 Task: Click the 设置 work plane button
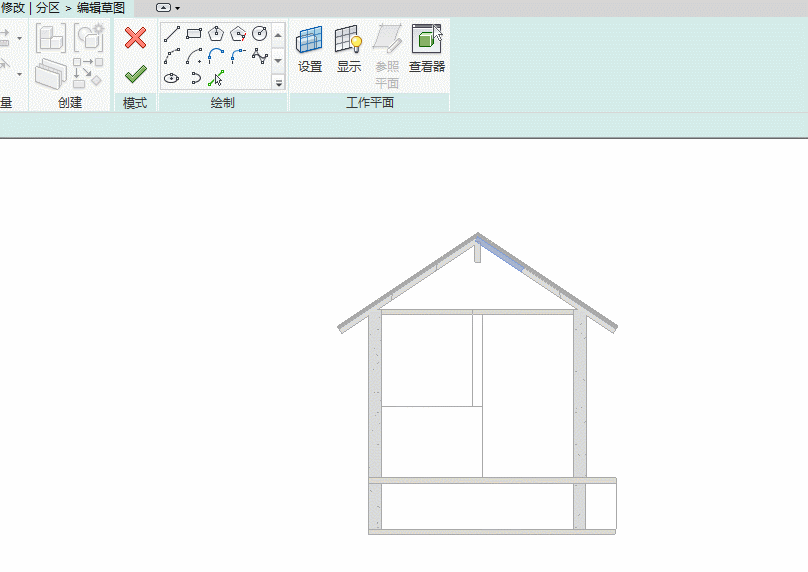(310, 49)
